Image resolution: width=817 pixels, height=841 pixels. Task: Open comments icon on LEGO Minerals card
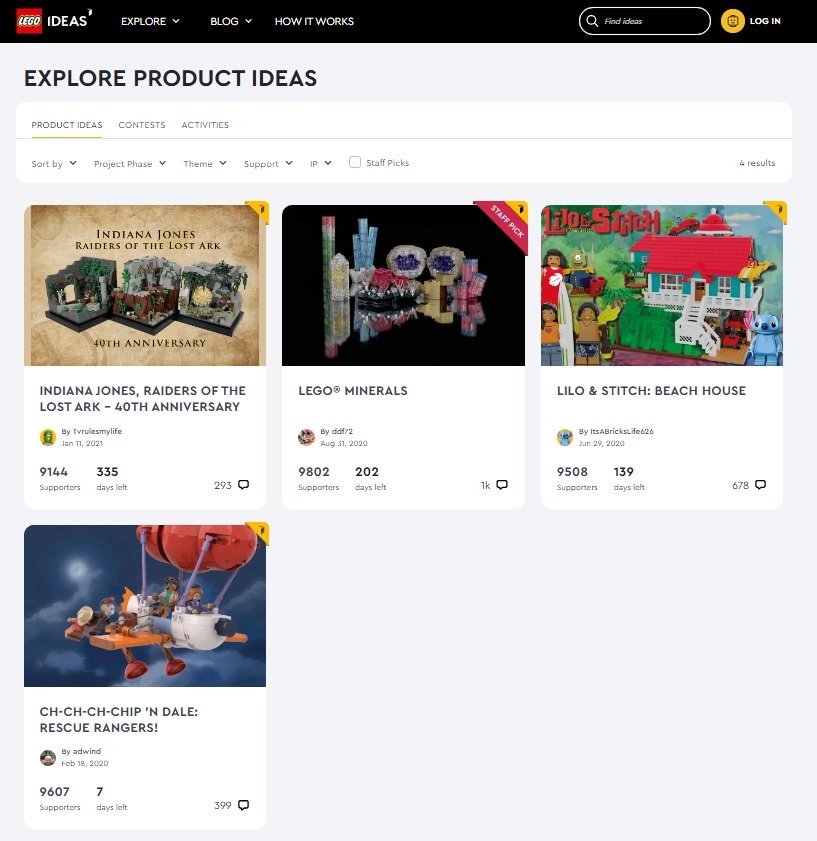(502, 485)
